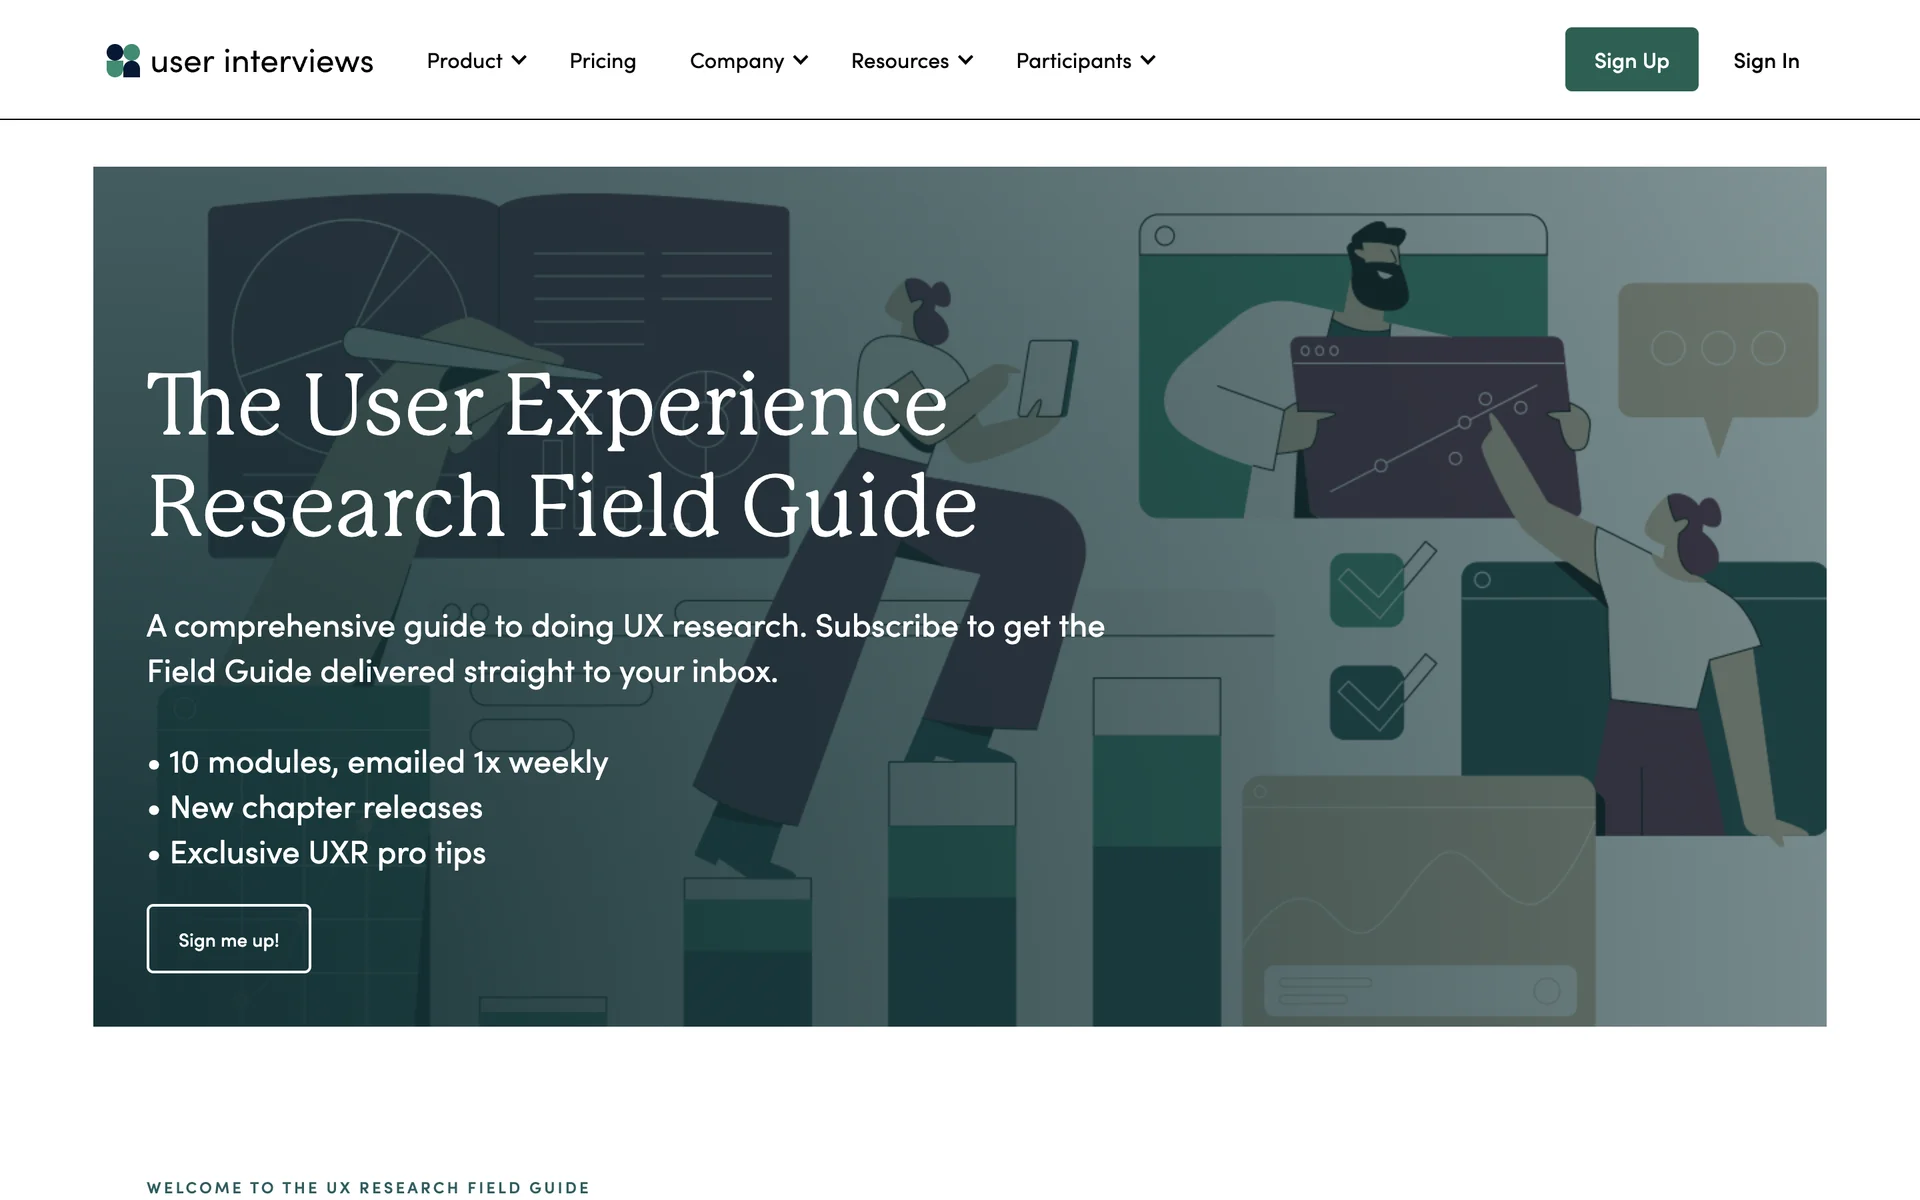The width and height of the screenshot is (1920, 1200).
Task: Expand the Product dropdown chevron
Action: pos(519,60)
